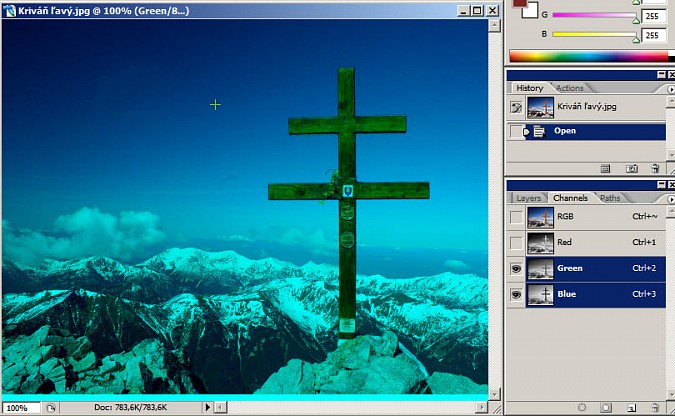Hide the Blue channel eye icon
The image size is (675, 416).
pyautogui.click(x=516, y=295)
